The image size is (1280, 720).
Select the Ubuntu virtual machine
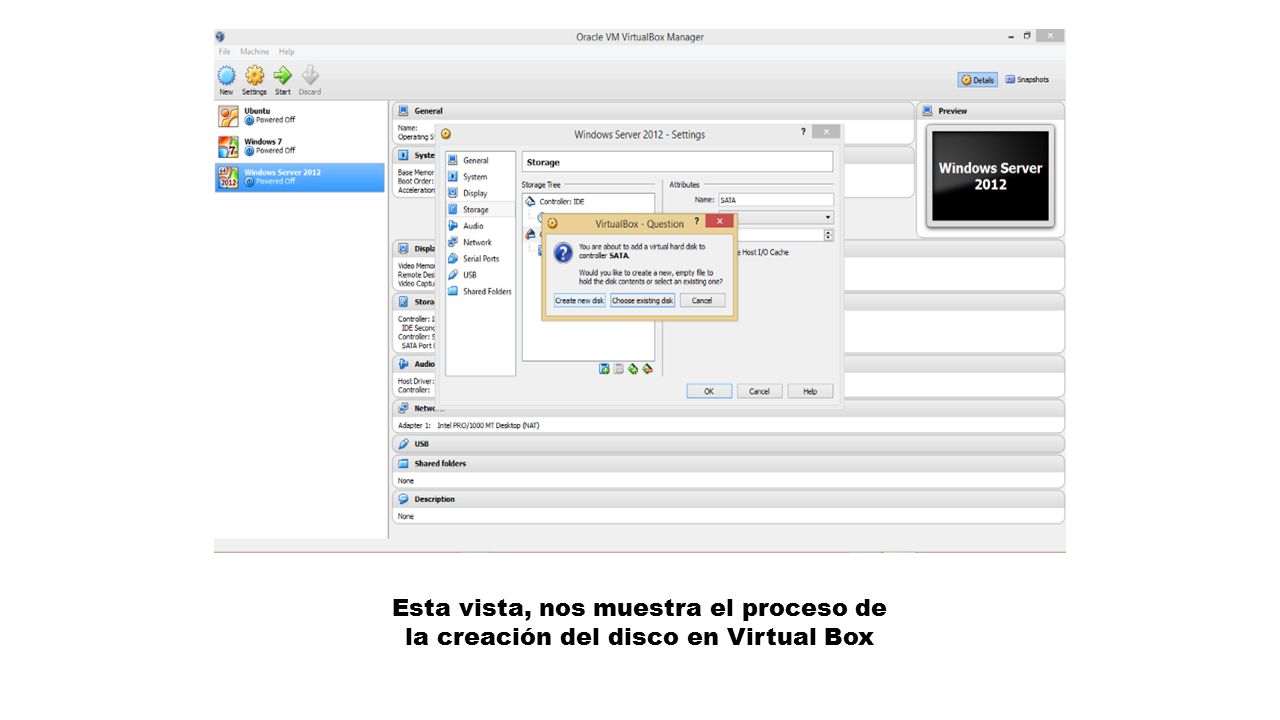(300, 116)
